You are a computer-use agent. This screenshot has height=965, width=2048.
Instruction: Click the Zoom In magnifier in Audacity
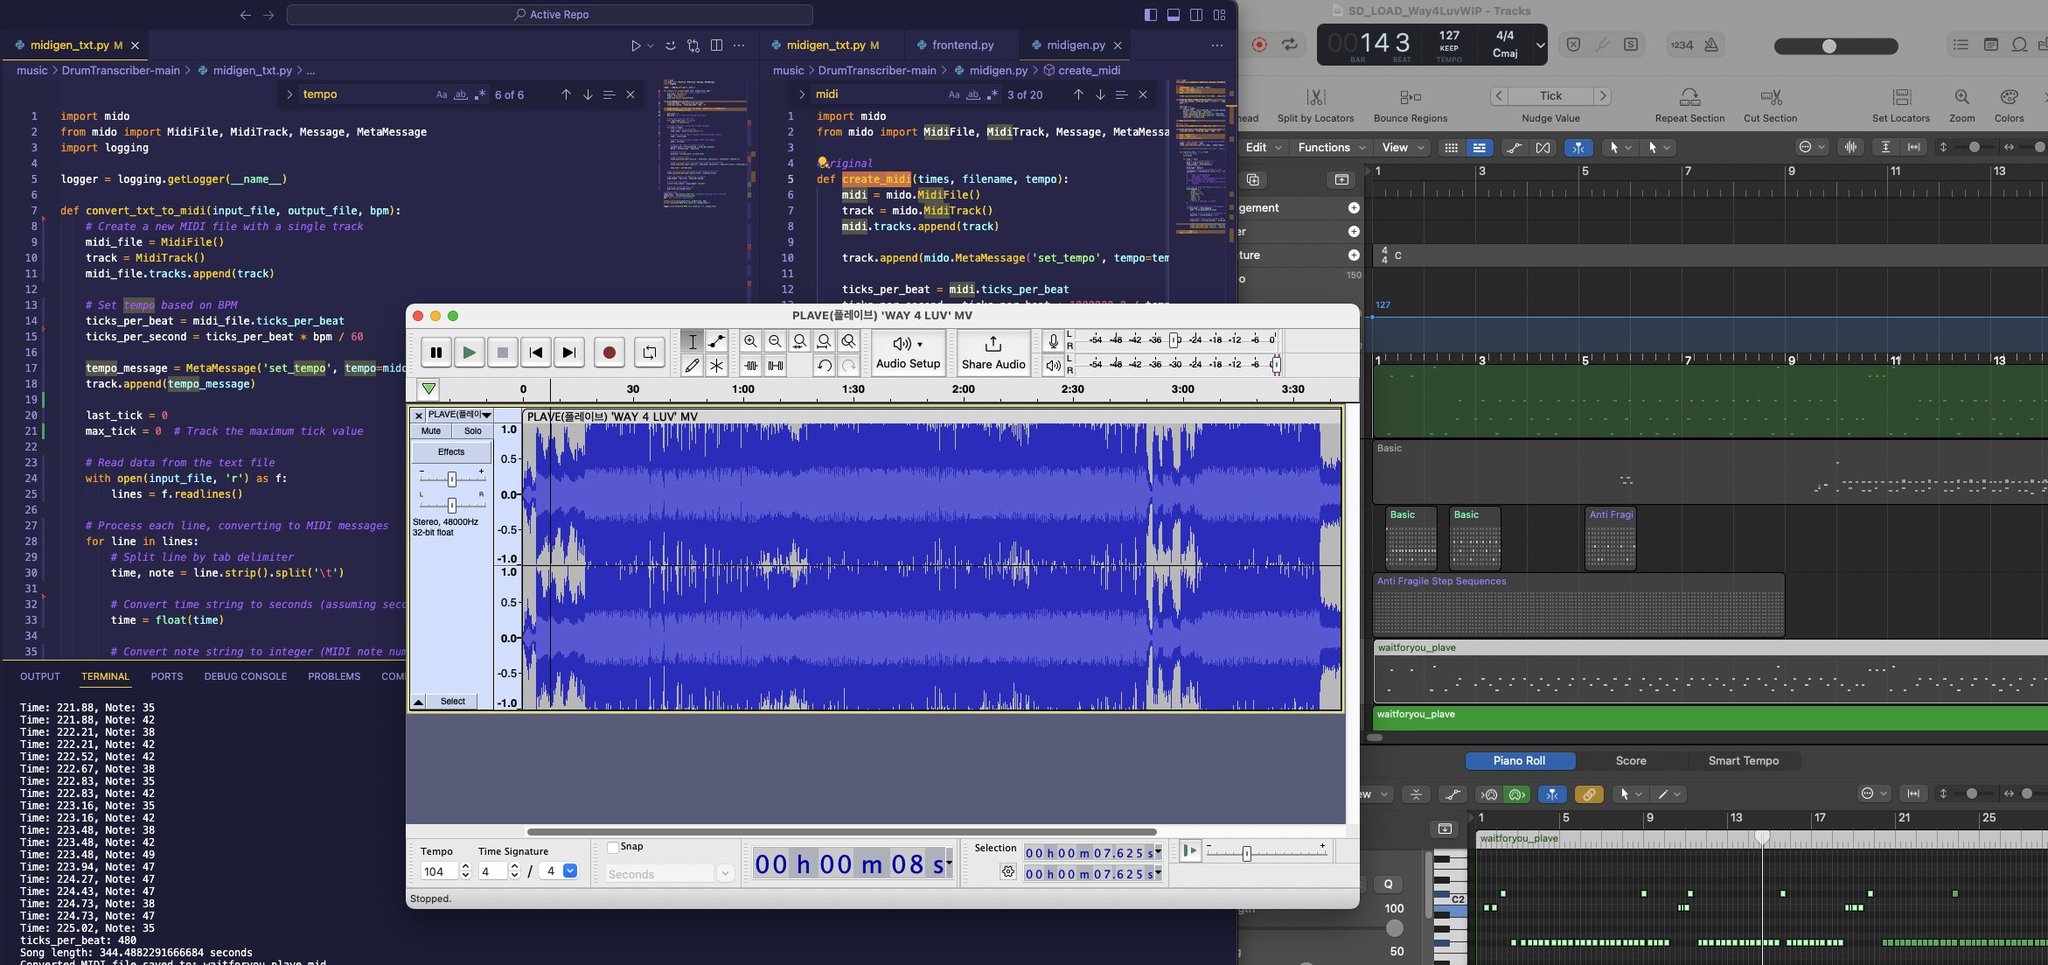(750, 342)
